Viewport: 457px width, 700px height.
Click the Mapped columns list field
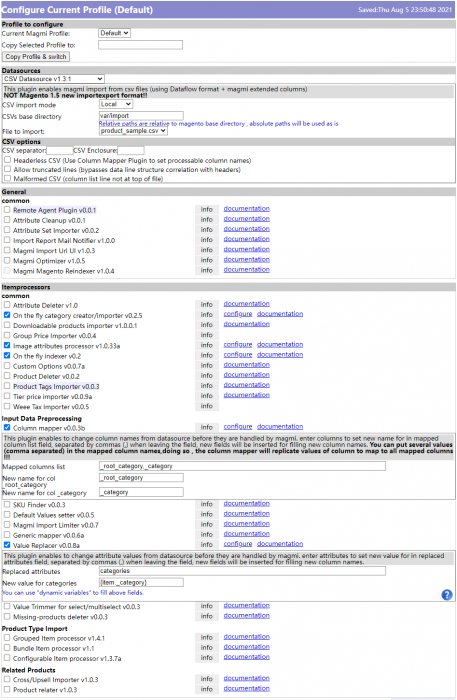242,466
